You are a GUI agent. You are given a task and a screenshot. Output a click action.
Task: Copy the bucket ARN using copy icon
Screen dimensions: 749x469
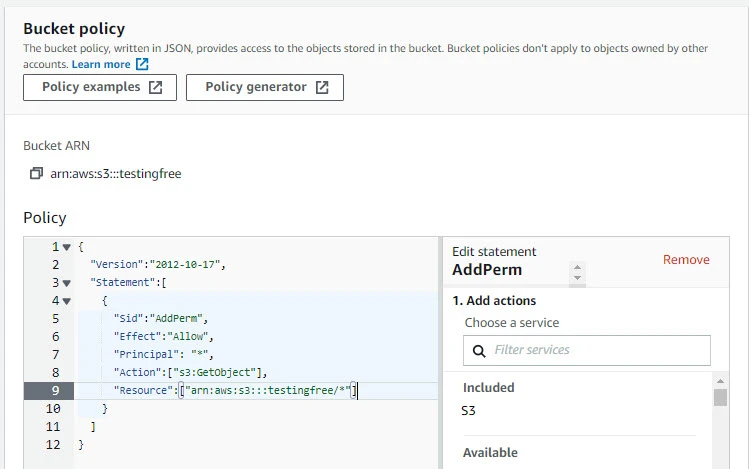[36, 173]
